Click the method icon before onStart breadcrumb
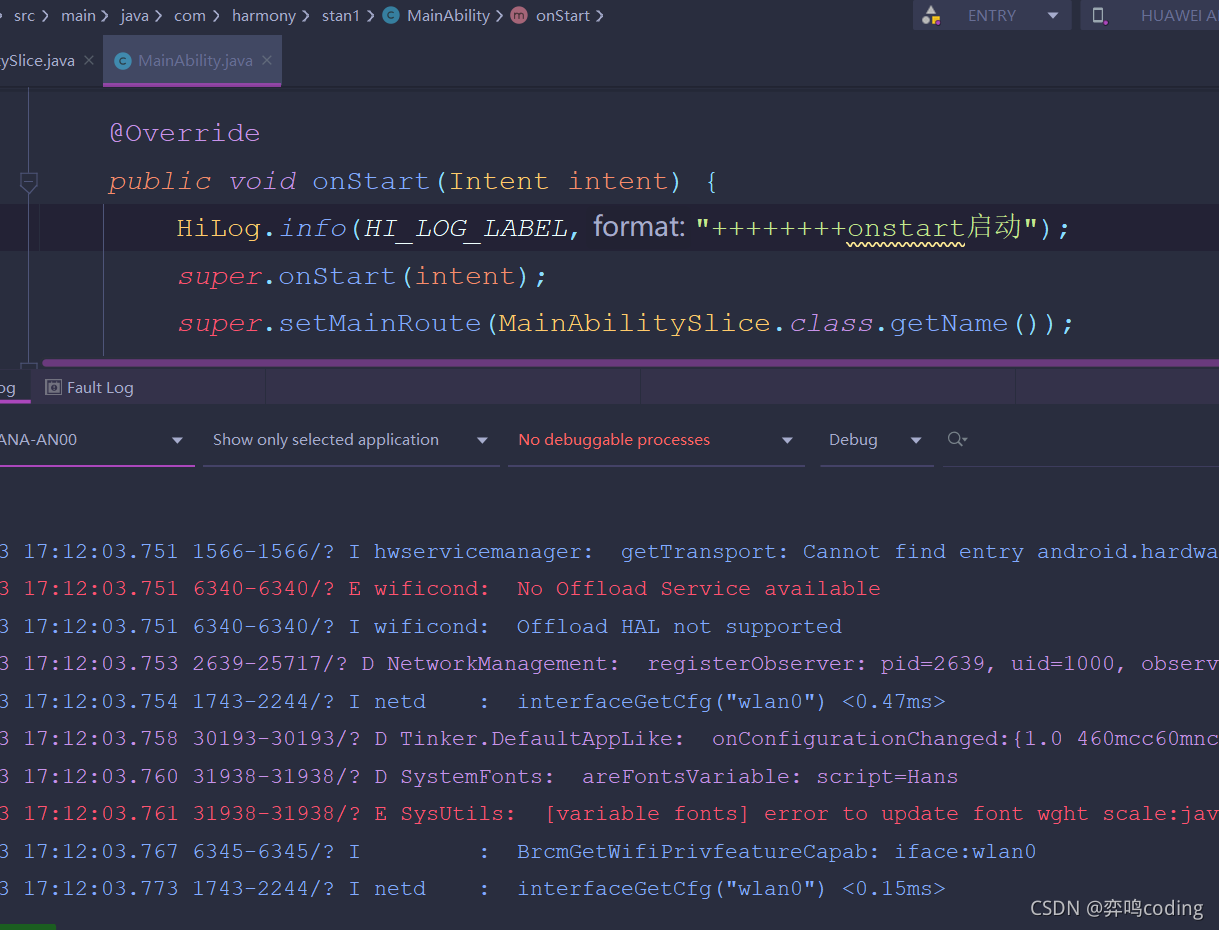The width and height of the screenshot is (1219, 930). pyautogui.click(x=519, y=15)
